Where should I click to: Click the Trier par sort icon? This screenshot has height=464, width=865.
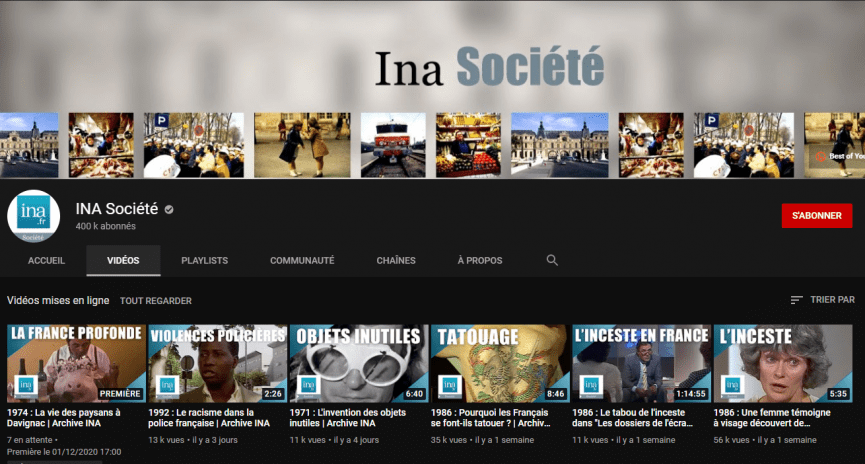coord(796,300)
